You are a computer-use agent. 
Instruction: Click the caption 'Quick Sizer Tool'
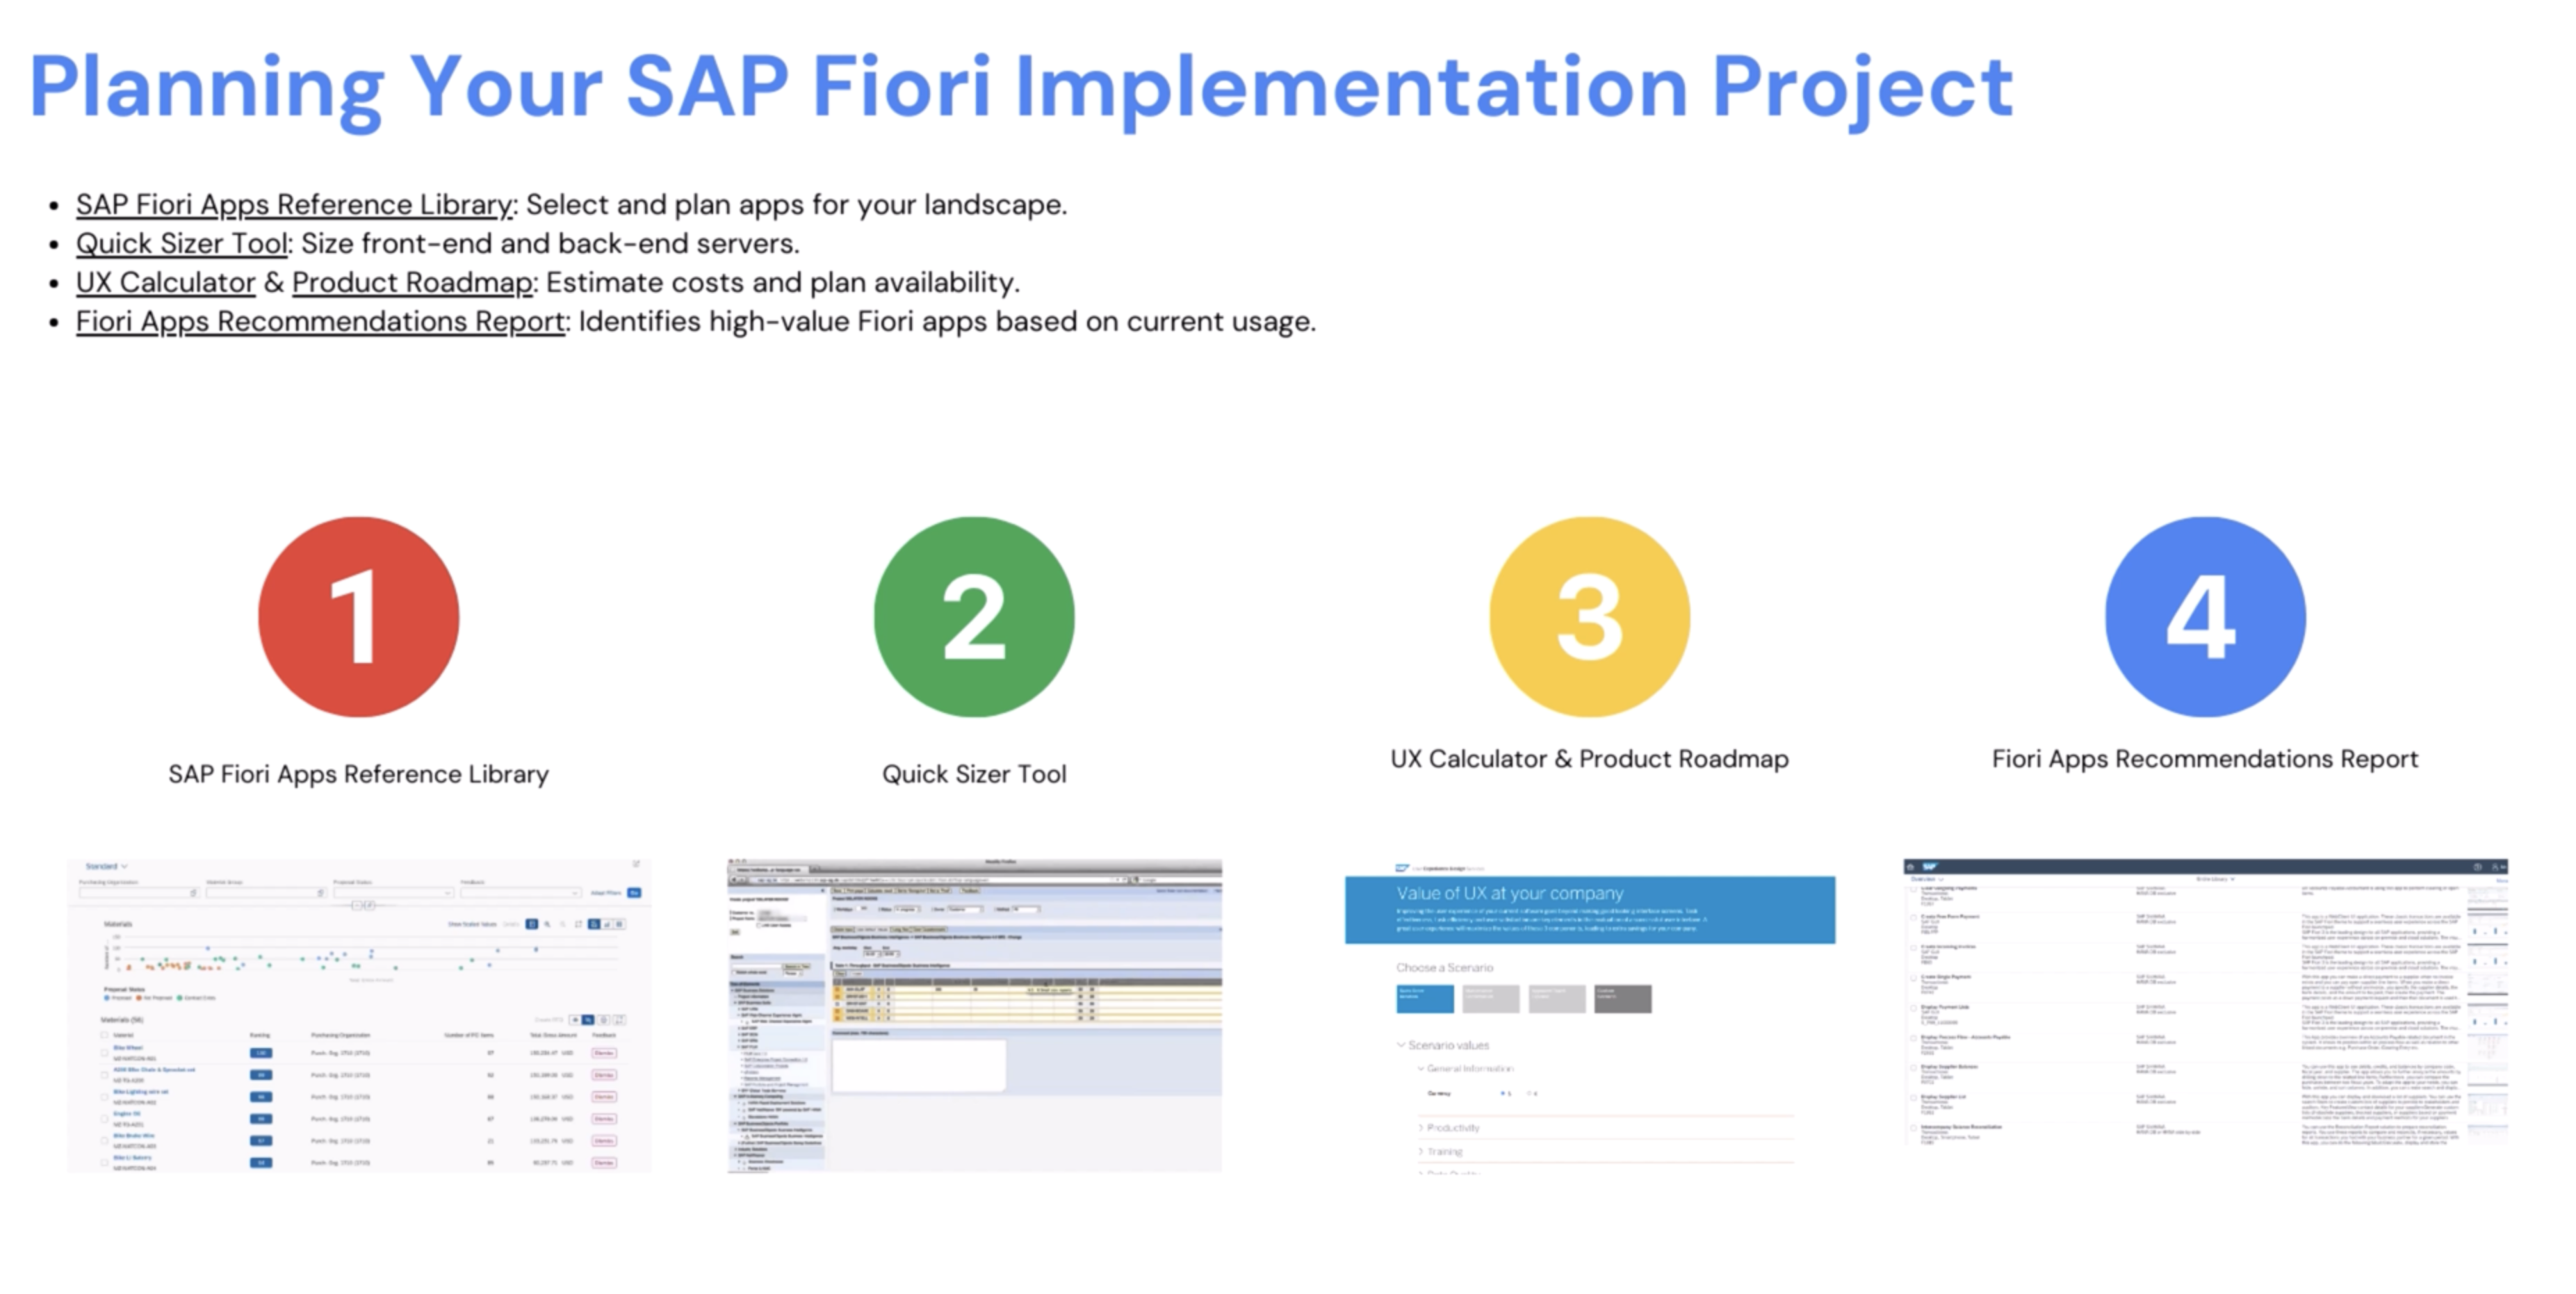coord(974,774)
